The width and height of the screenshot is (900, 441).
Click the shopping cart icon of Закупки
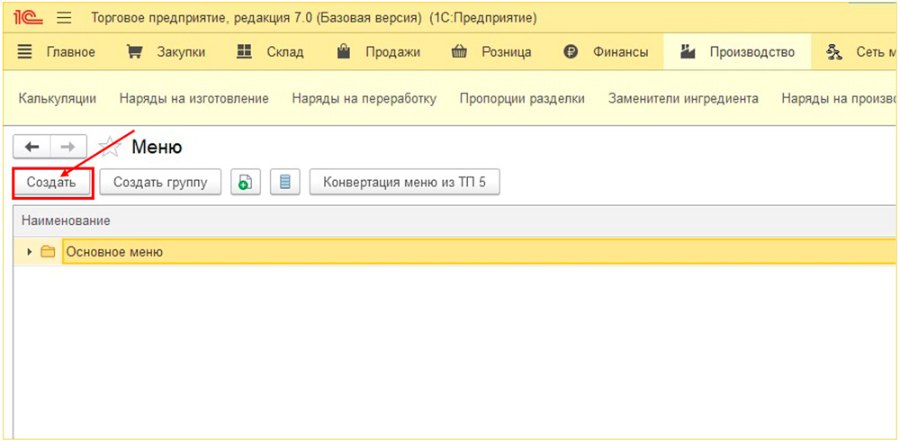(x=134, y=52)
